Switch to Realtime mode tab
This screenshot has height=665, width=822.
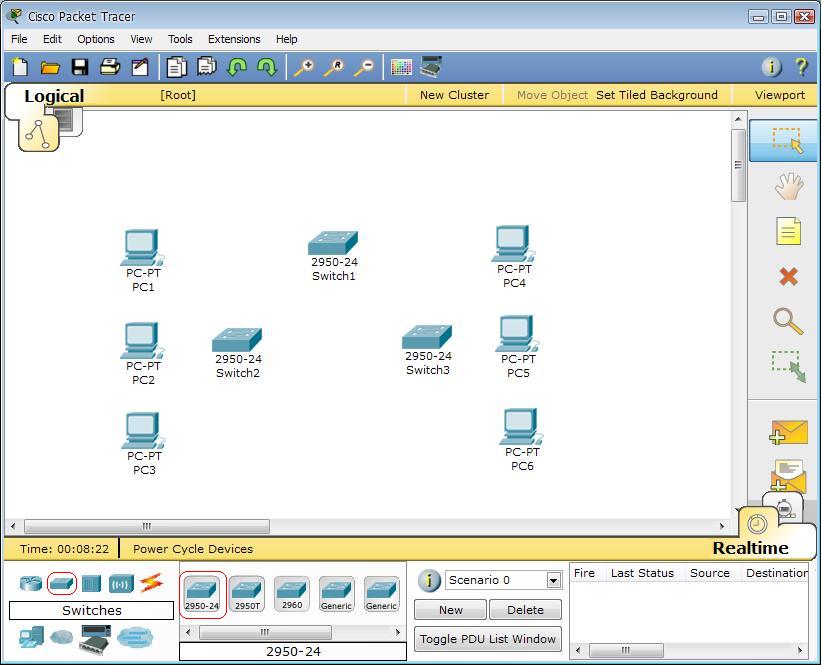pyautogui.click(x=750, y=548)
